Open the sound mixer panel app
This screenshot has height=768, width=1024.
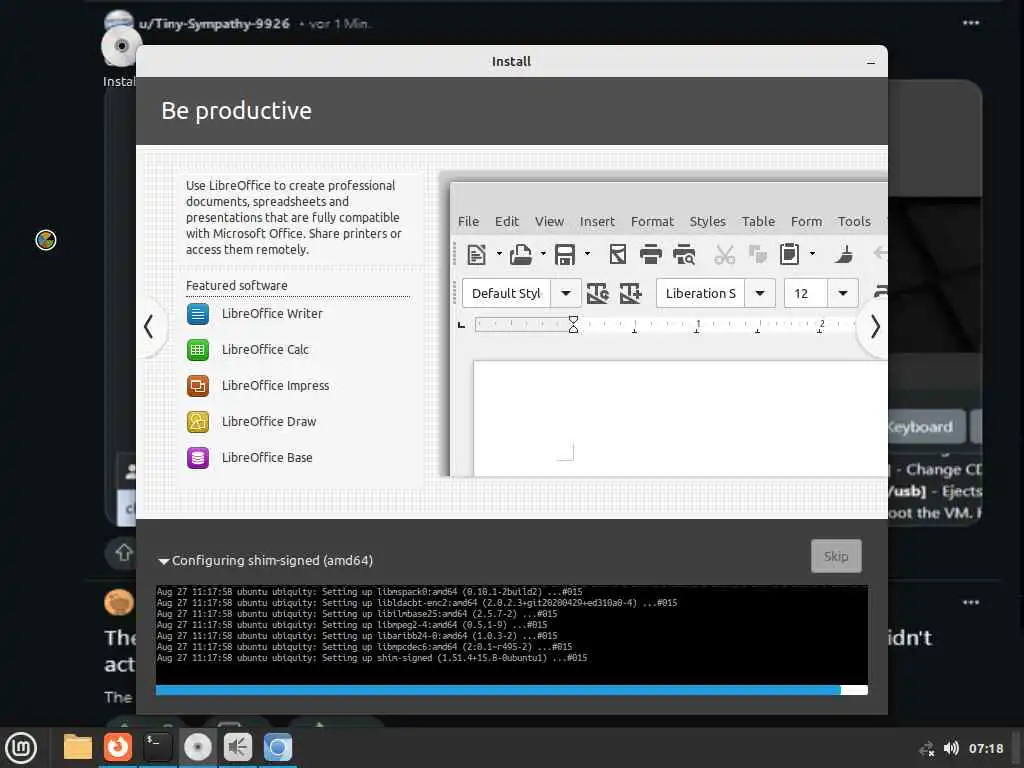pos(238,747)
